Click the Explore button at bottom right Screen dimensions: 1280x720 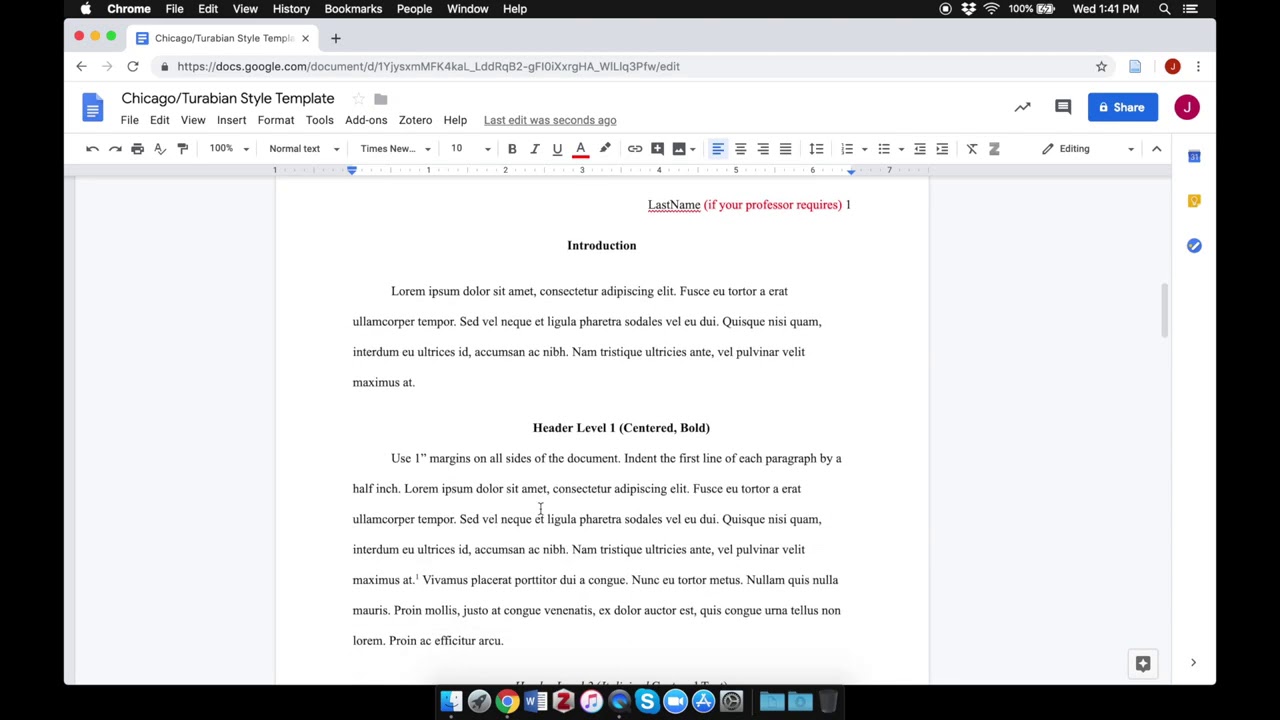[x=1143, y=663]
